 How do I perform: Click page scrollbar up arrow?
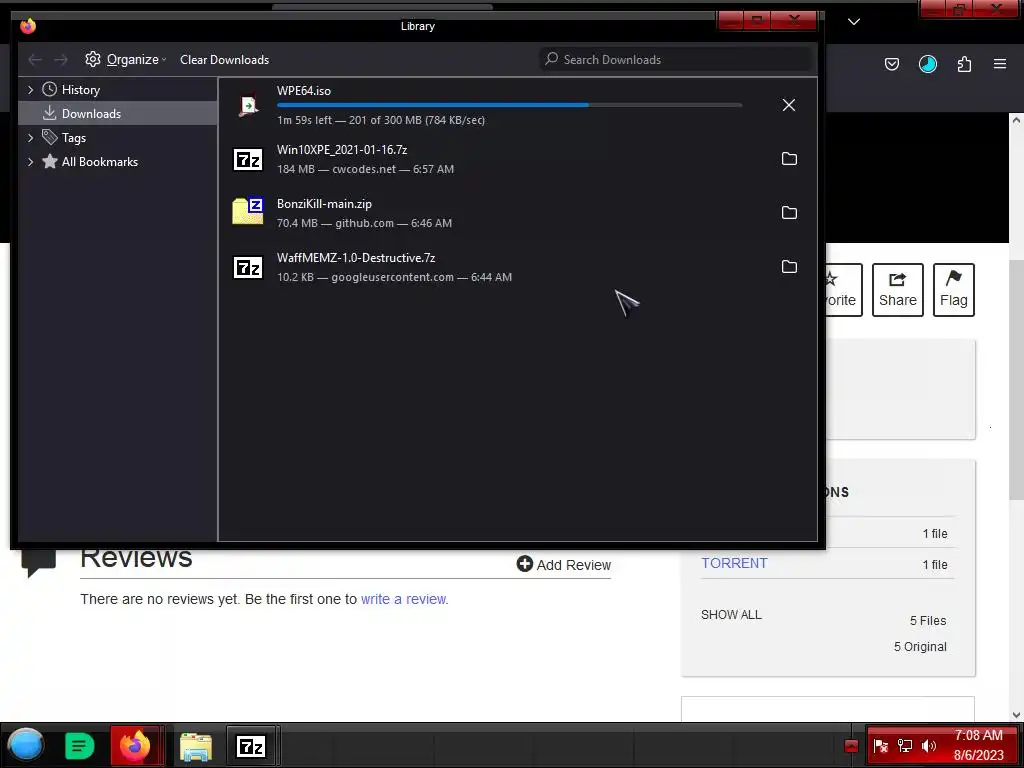point(1016,120)
